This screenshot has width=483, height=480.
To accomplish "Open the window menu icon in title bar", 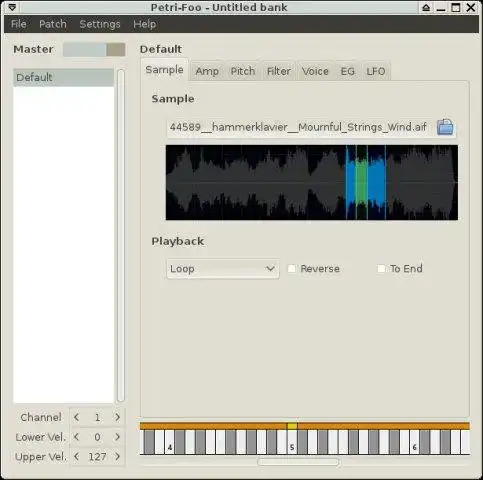I will coord(12,7).
